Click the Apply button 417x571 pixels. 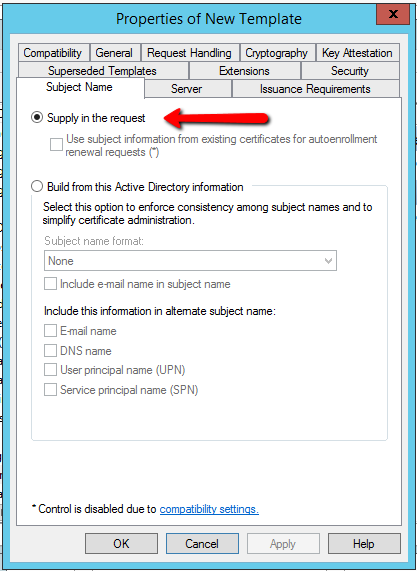283,544
